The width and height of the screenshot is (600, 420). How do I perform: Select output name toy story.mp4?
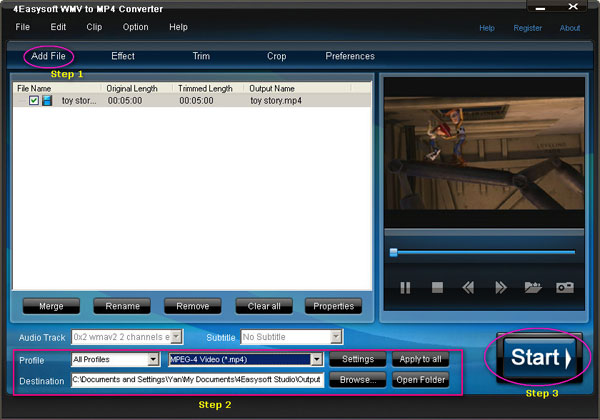point(276,101)
